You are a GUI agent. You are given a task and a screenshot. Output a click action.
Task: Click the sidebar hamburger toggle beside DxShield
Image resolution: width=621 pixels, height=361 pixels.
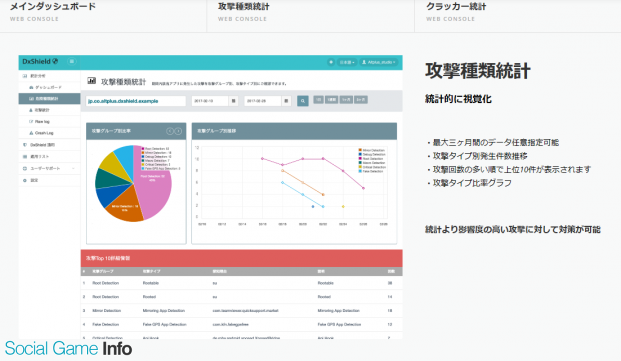point(71,61)
